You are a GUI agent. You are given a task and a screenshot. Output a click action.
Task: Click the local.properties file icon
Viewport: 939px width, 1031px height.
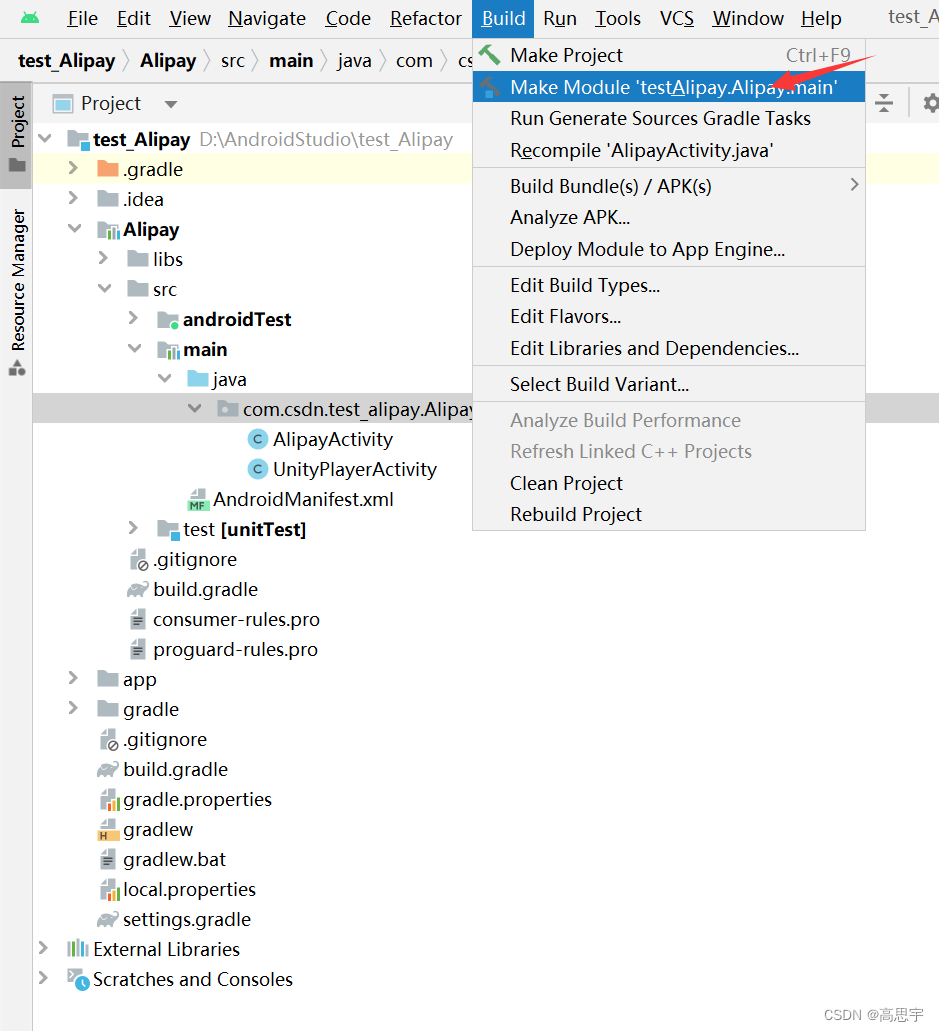tap(110, 890)
